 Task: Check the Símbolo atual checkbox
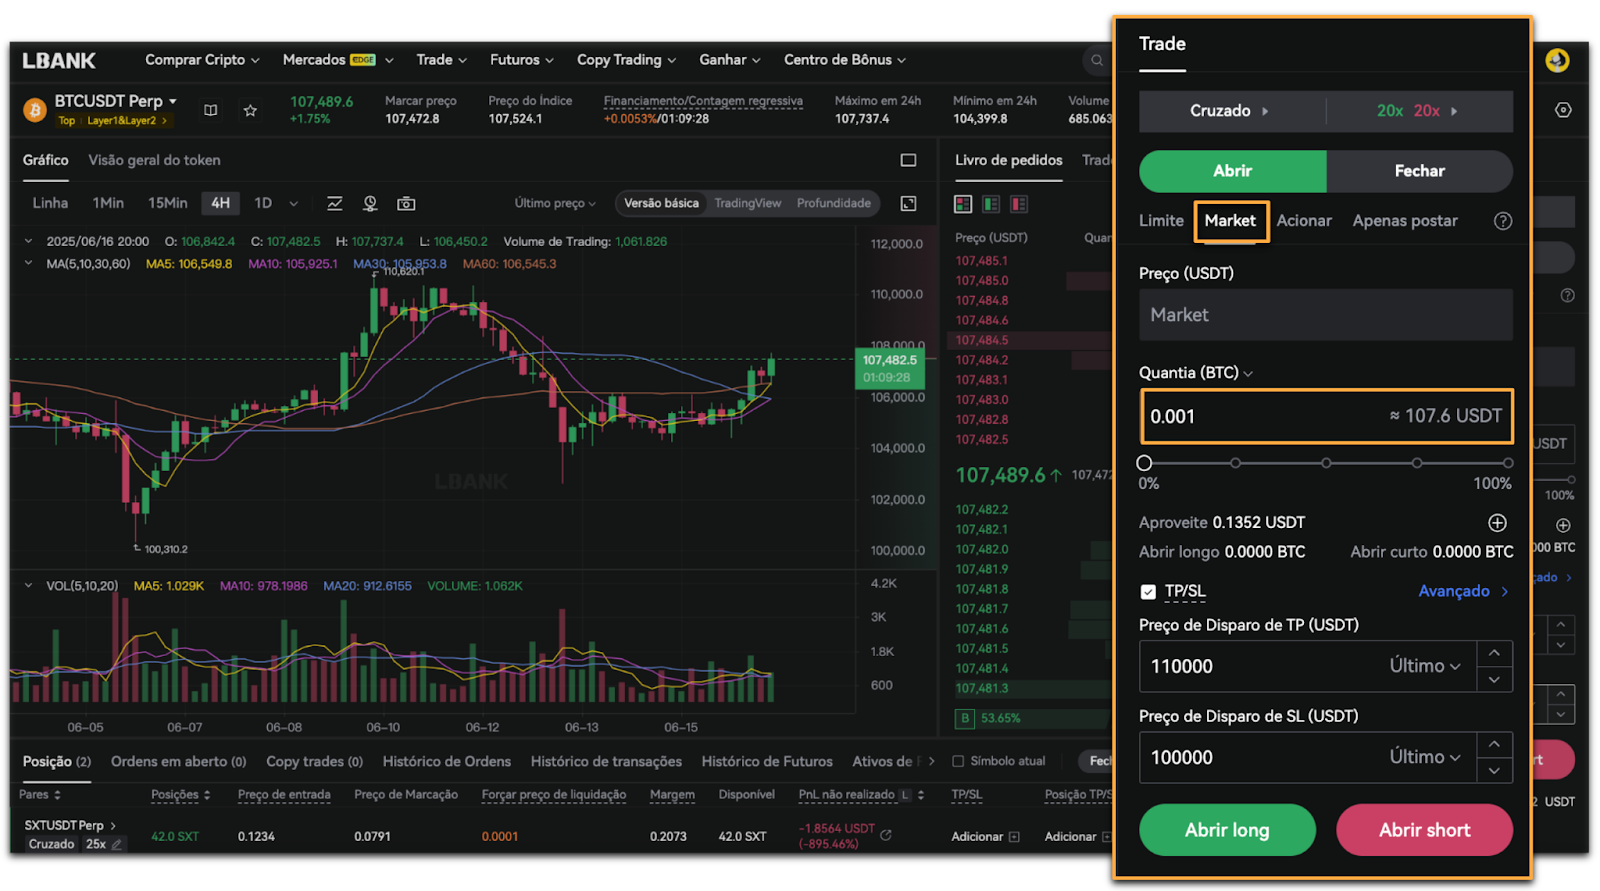pos(958,761)
